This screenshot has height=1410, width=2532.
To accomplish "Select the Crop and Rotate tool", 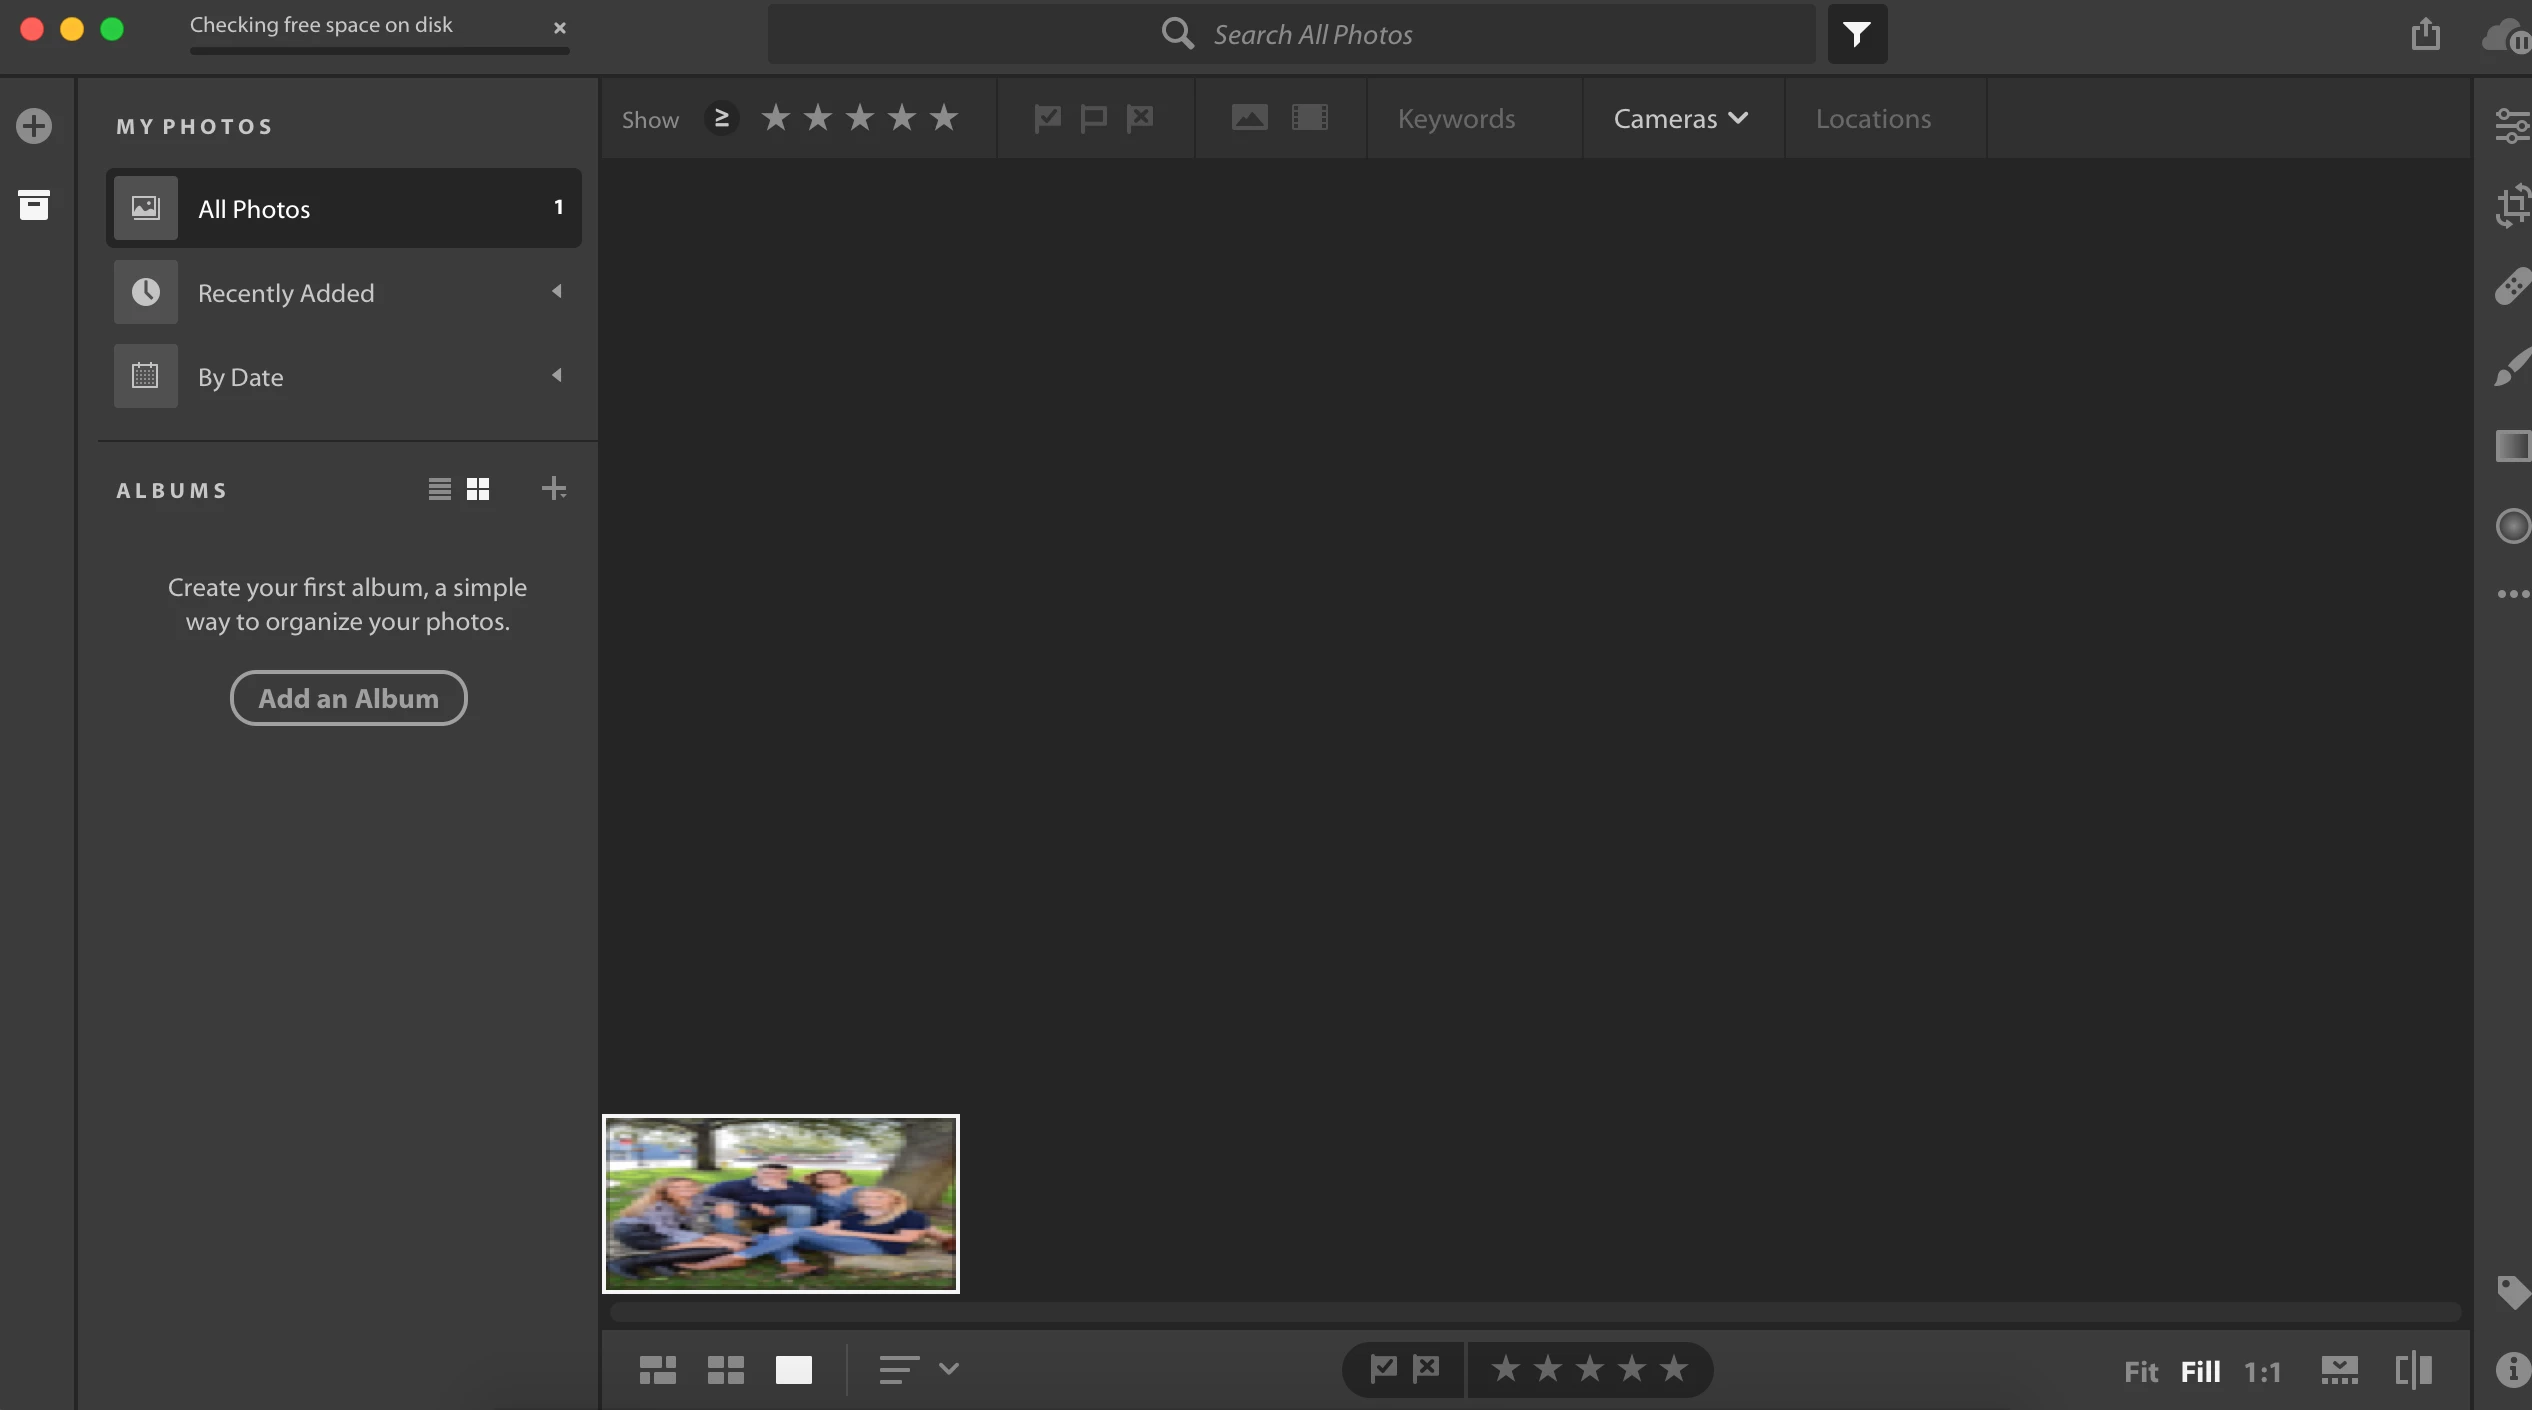I will [2512, 206].
